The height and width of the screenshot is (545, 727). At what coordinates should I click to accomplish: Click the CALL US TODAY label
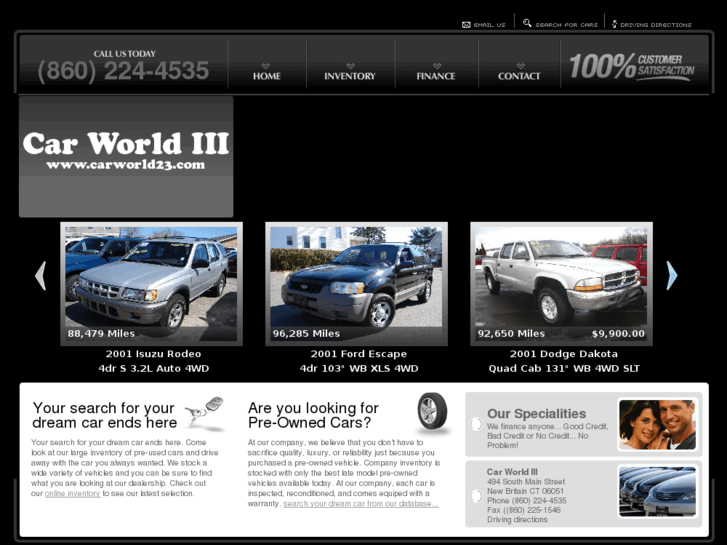125,54
